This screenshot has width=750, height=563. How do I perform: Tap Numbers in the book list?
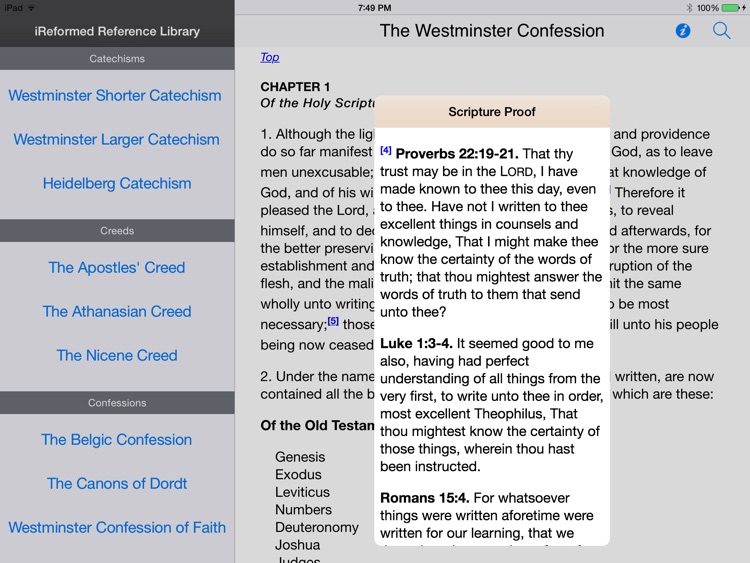pos(303,510)
